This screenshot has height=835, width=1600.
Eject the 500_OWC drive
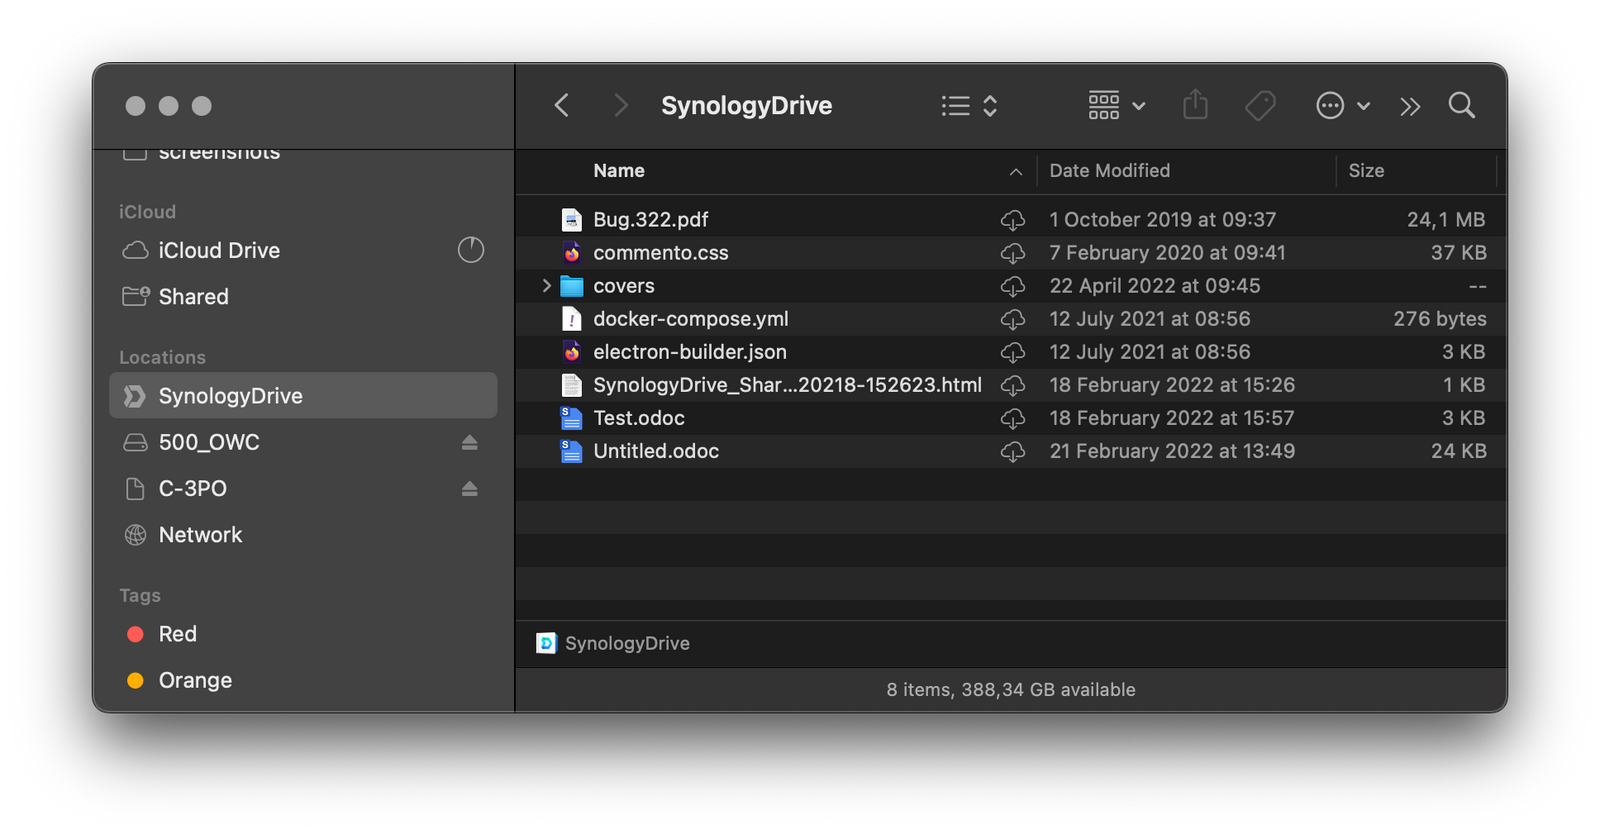pos(469,442)
